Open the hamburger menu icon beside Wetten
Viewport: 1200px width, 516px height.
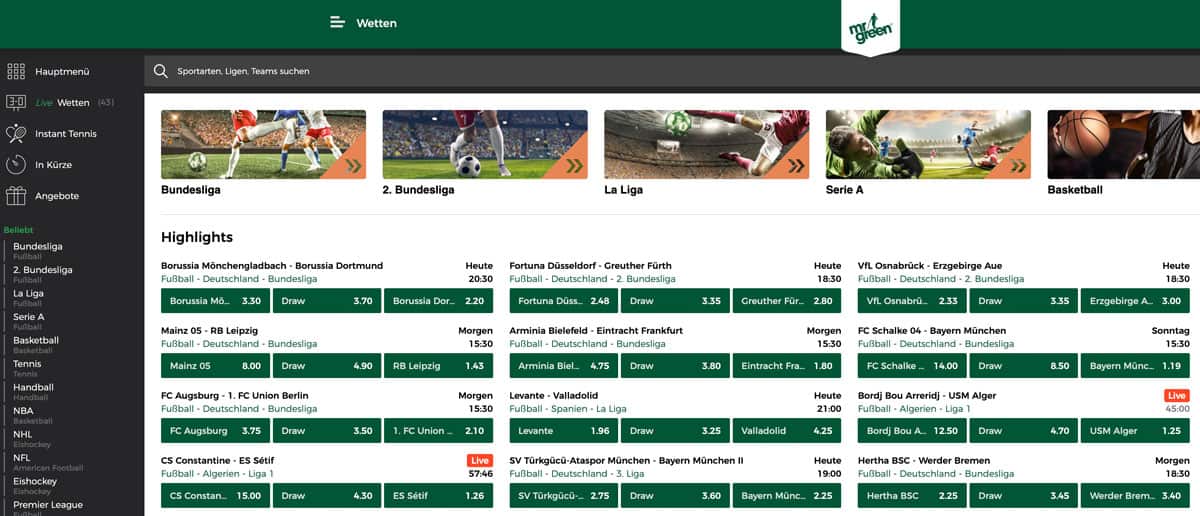[x=338, y=22]
